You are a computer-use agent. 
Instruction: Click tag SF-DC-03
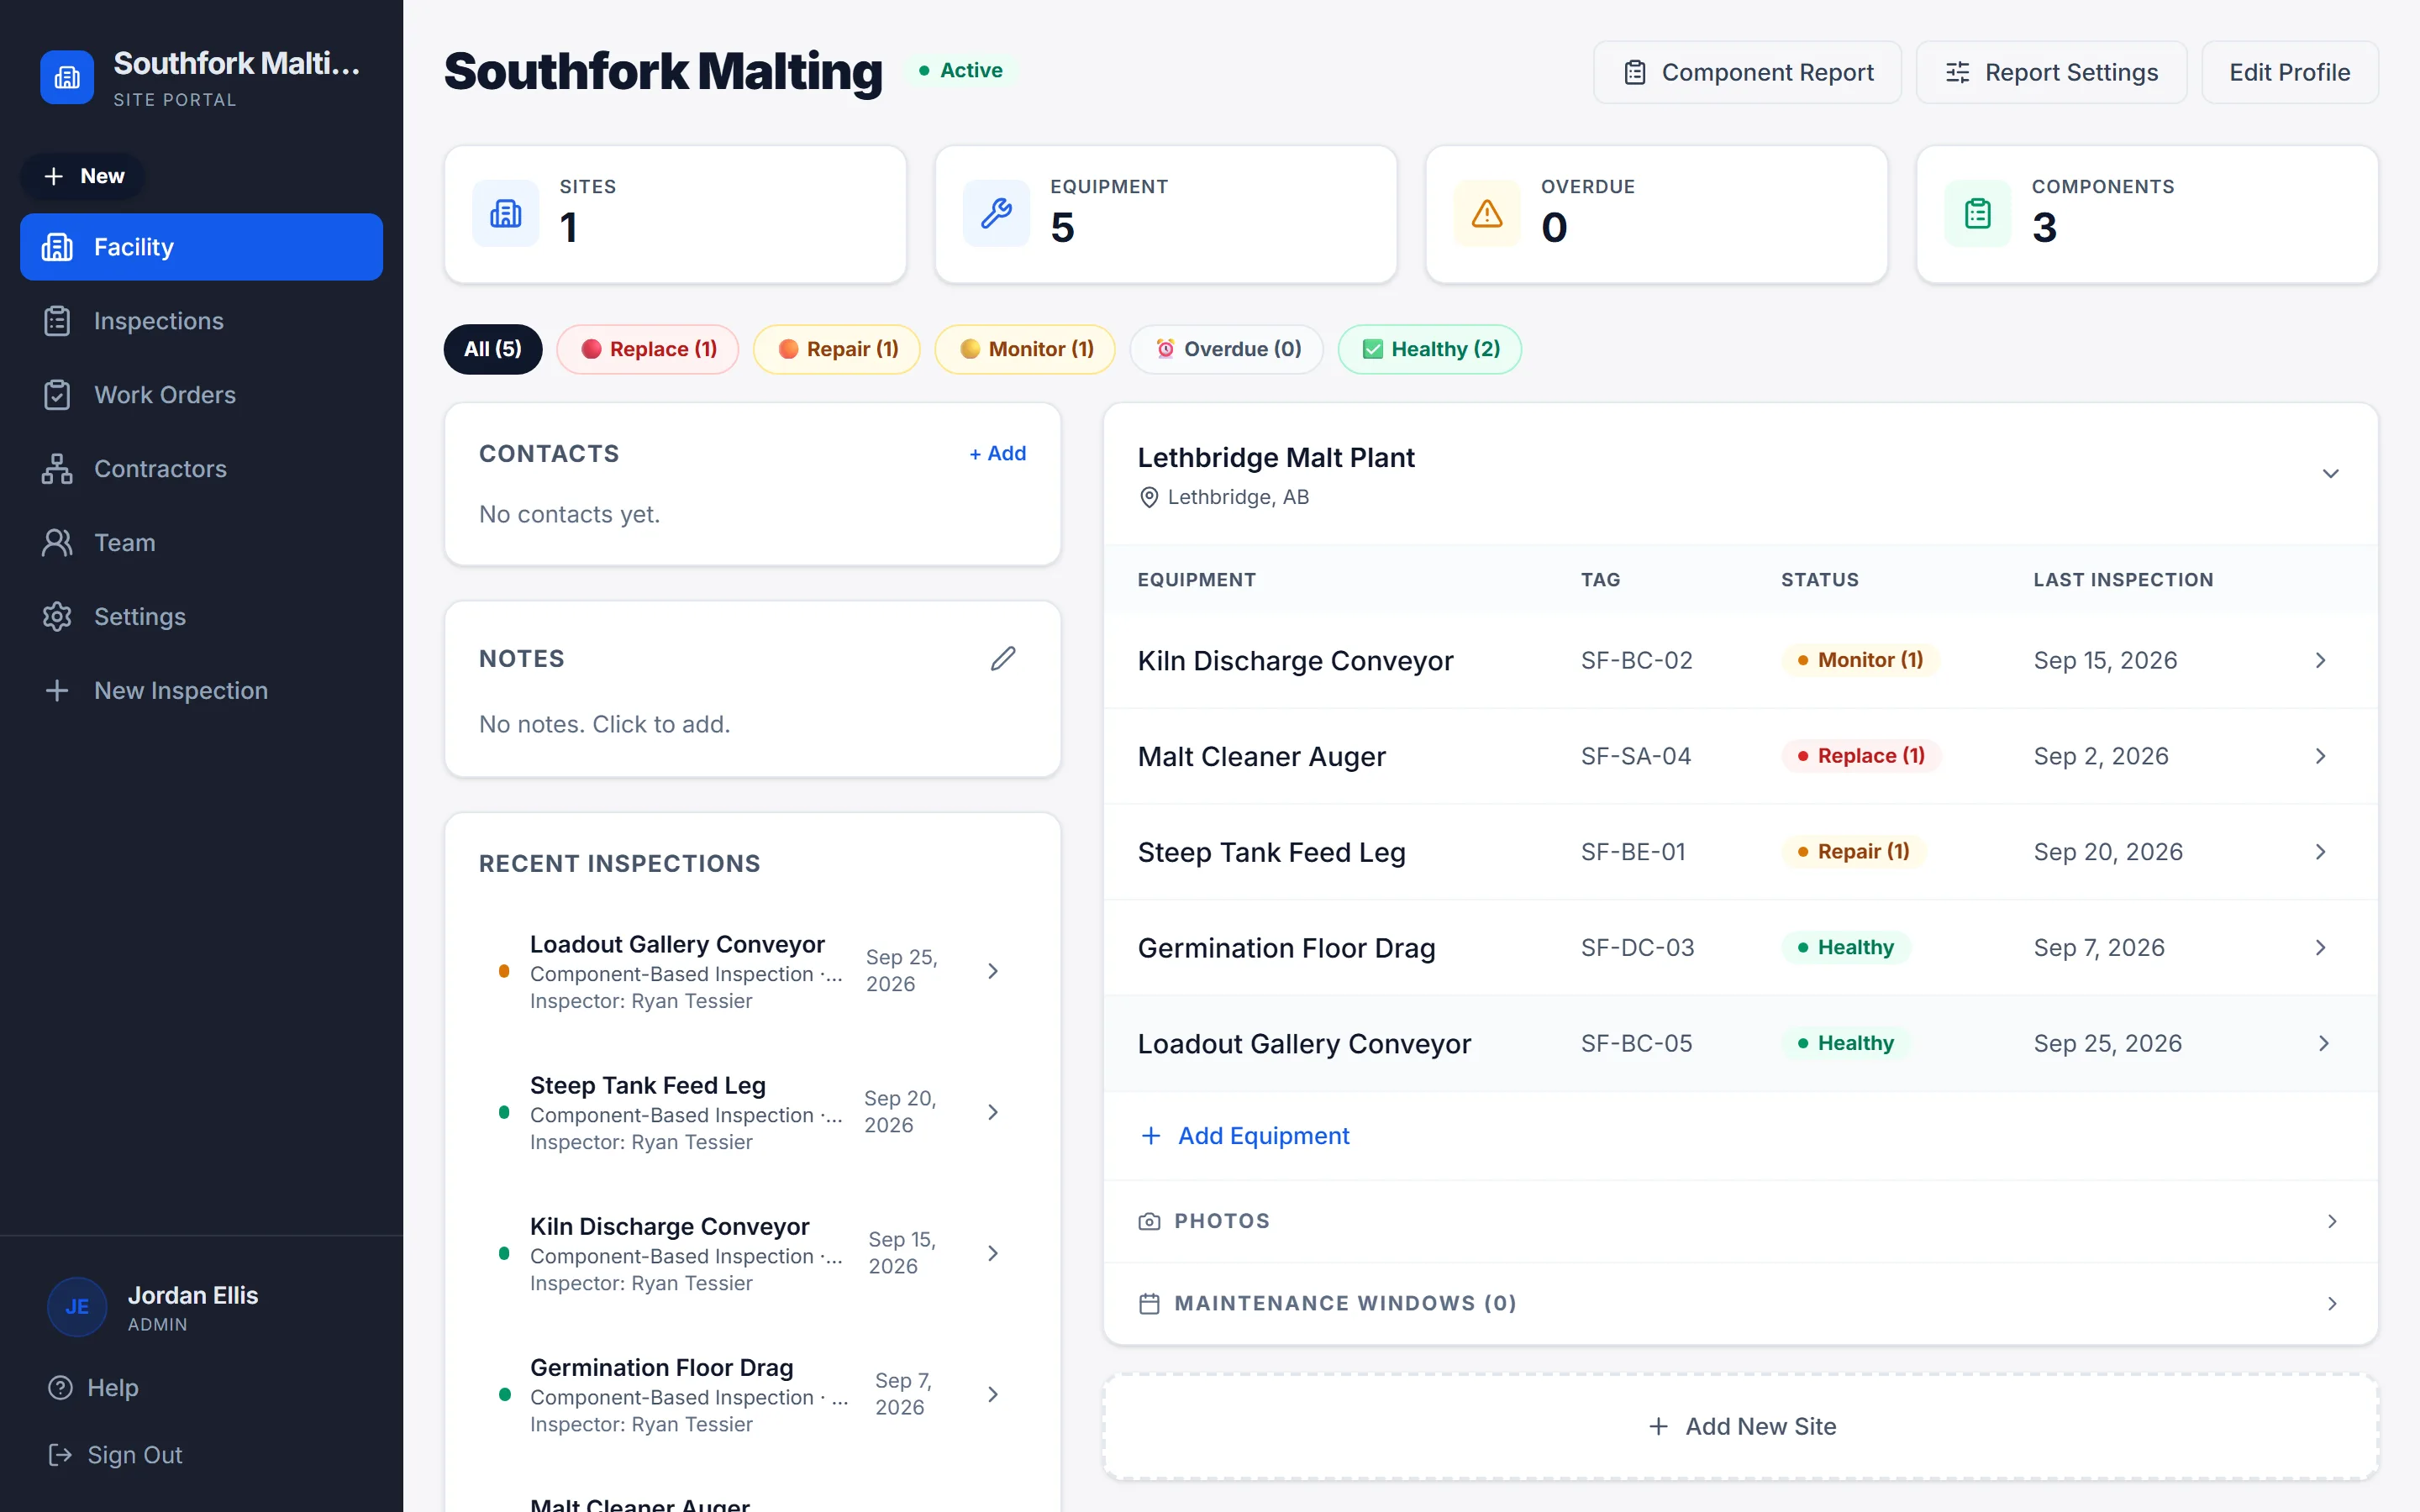(1637, 948)
